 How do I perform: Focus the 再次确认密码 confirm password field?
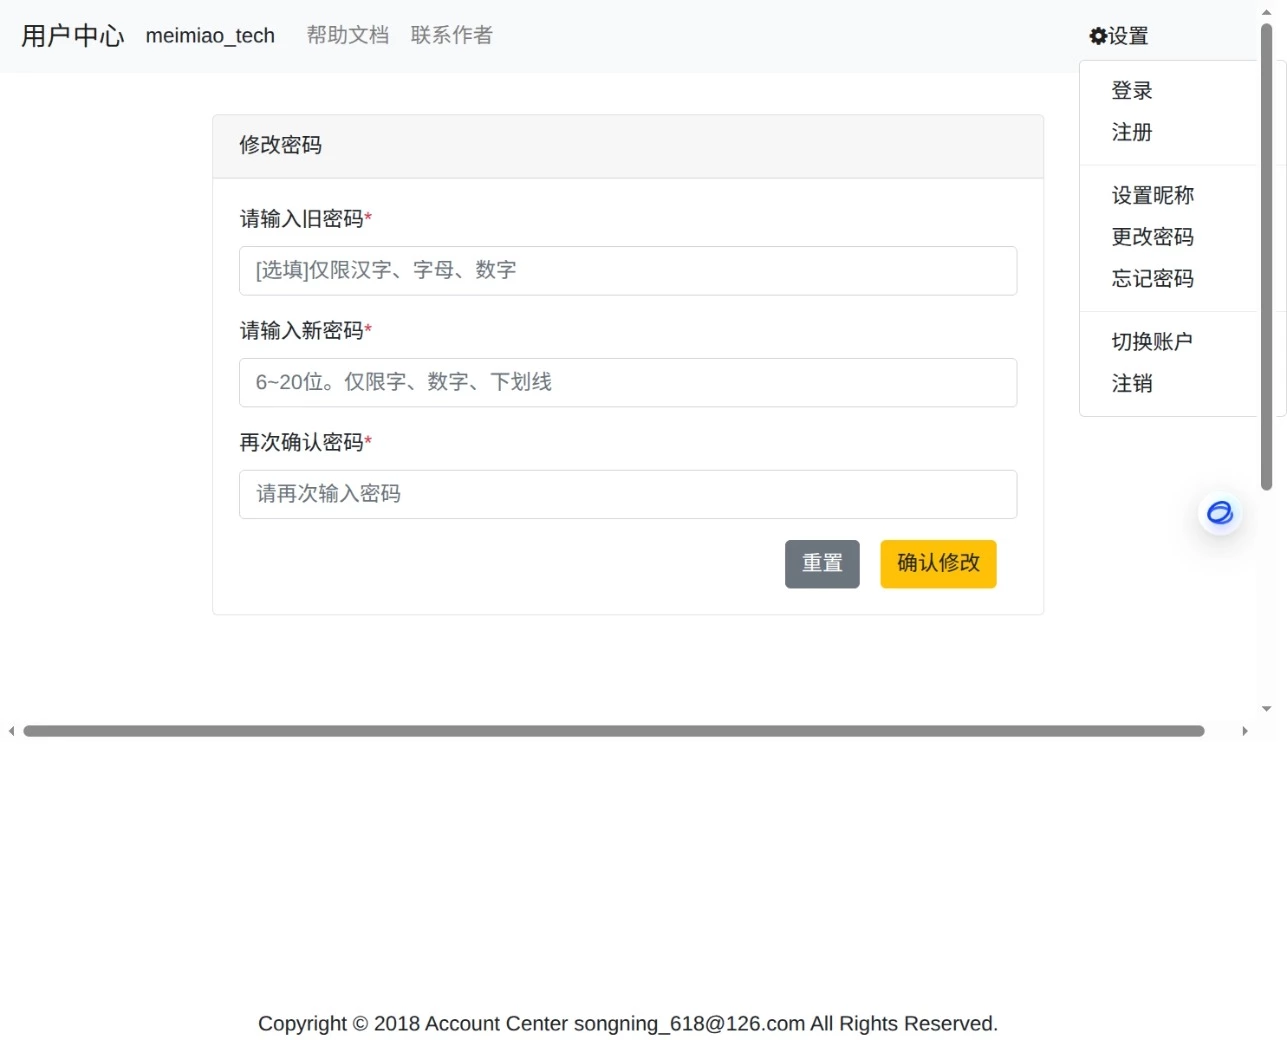(627, 494)
